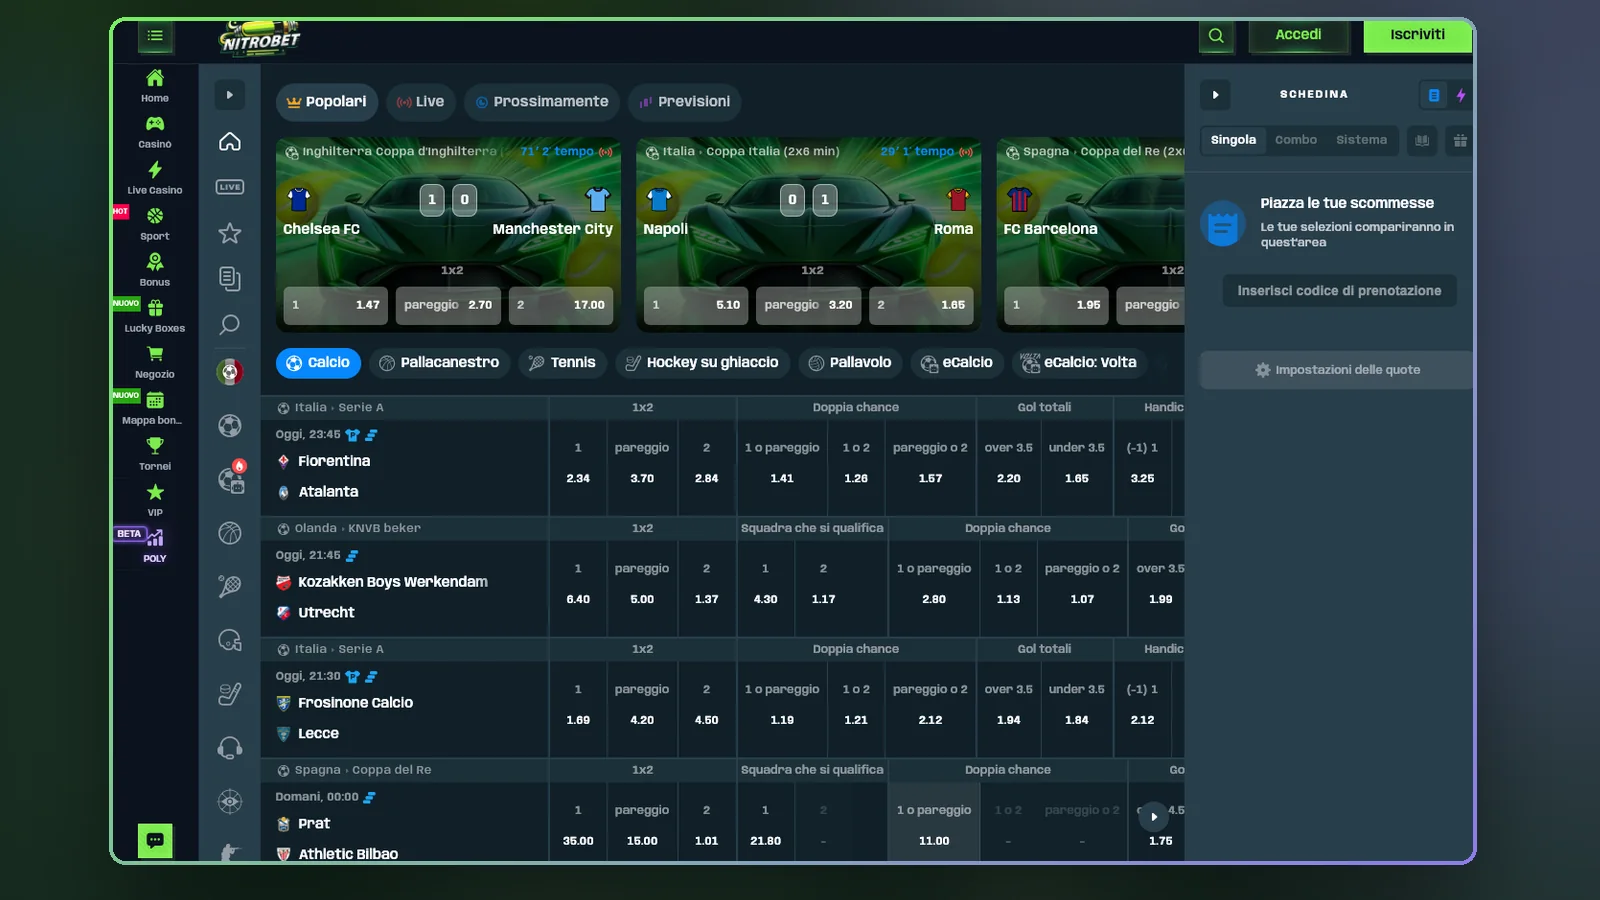
Task: Pick Napoli pareggio odds 3.20
Action: pyautogui.click(x=809, y=305)
